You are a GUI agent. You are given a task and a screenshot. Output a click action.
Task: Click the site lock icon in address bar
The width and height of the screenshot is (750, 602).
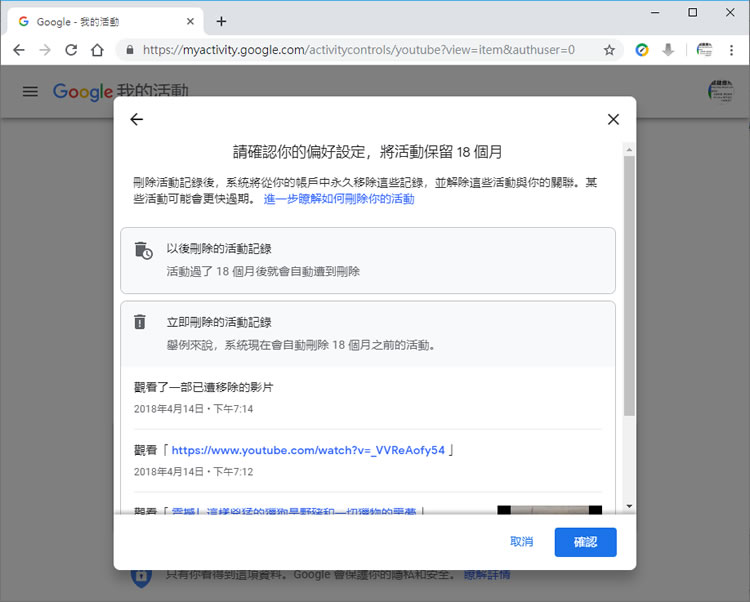point(130,50)
